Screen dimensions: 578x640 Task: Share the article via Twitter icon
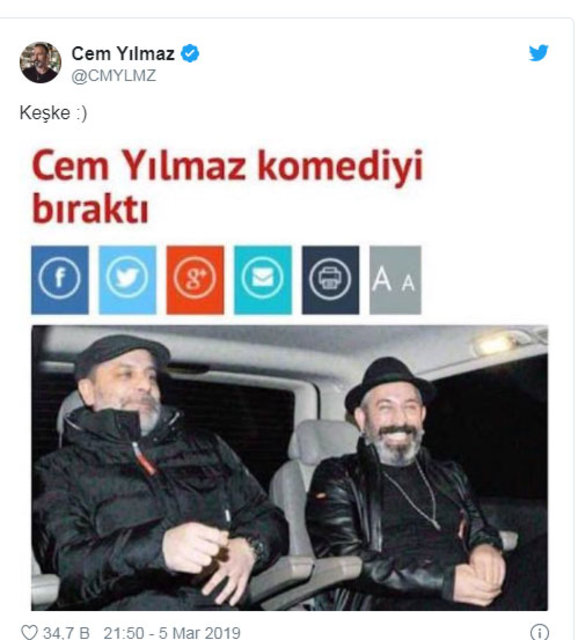(x=127, y=280)
